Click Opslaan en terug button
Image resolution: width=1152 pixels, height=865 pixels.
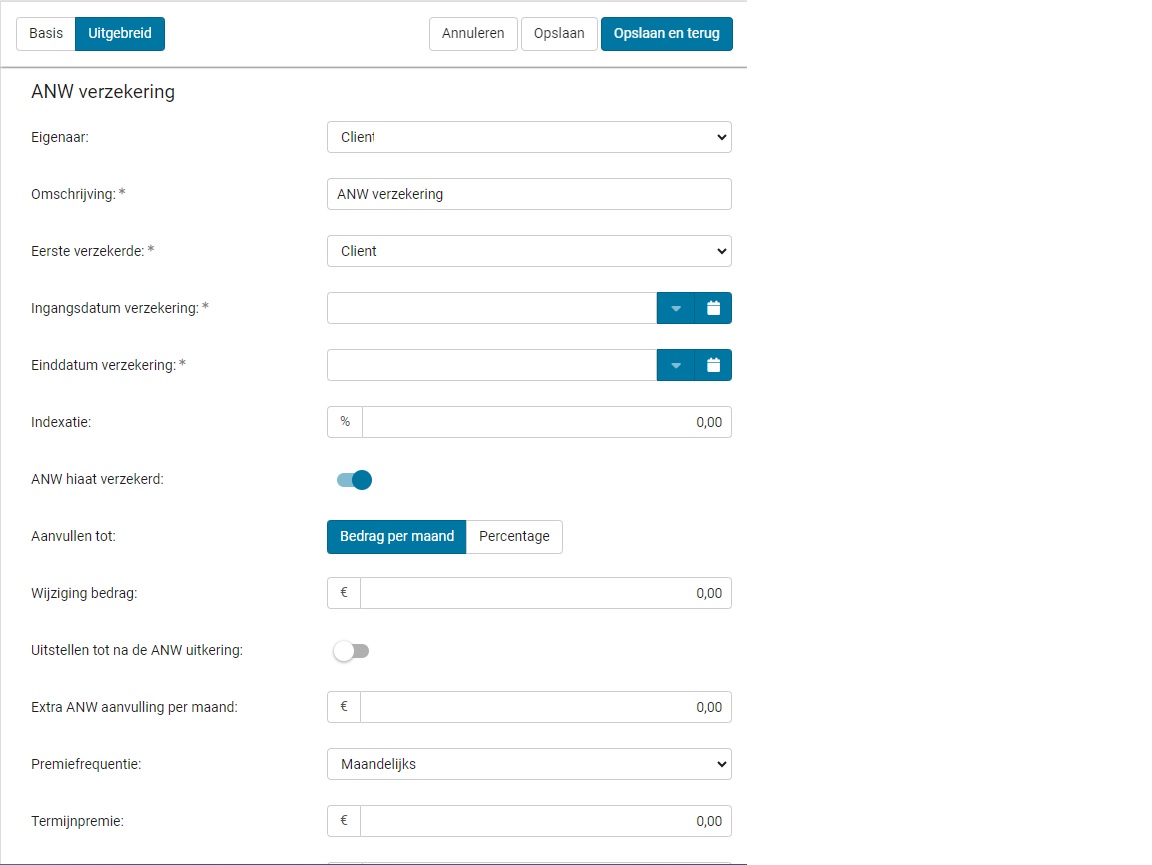tap(666, 34)
